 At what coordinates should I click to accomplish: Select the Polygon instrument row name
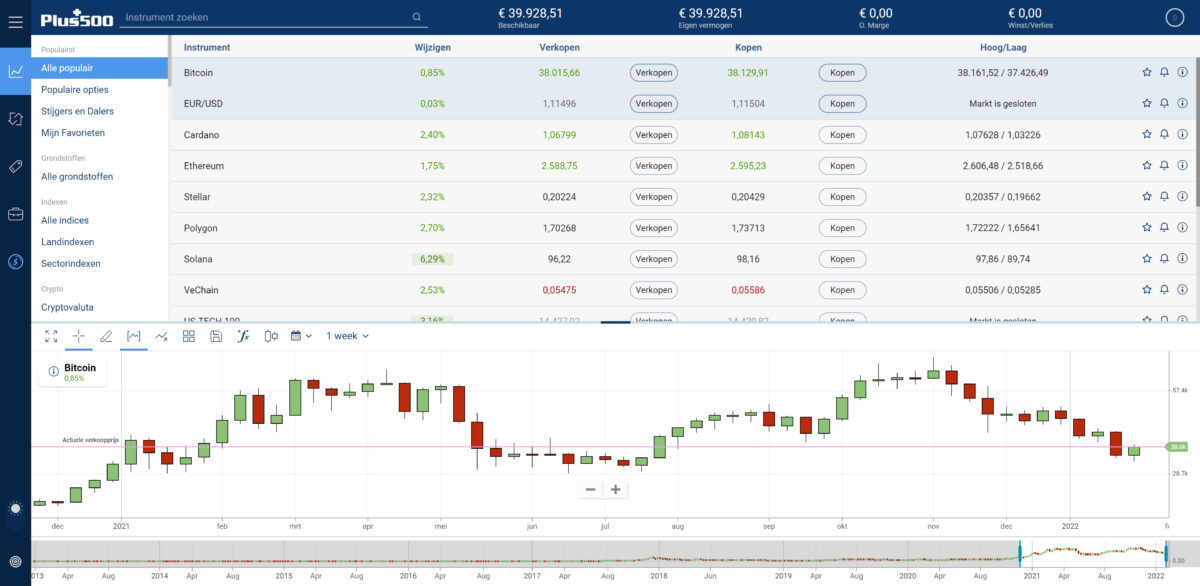[x=201, y=228]
